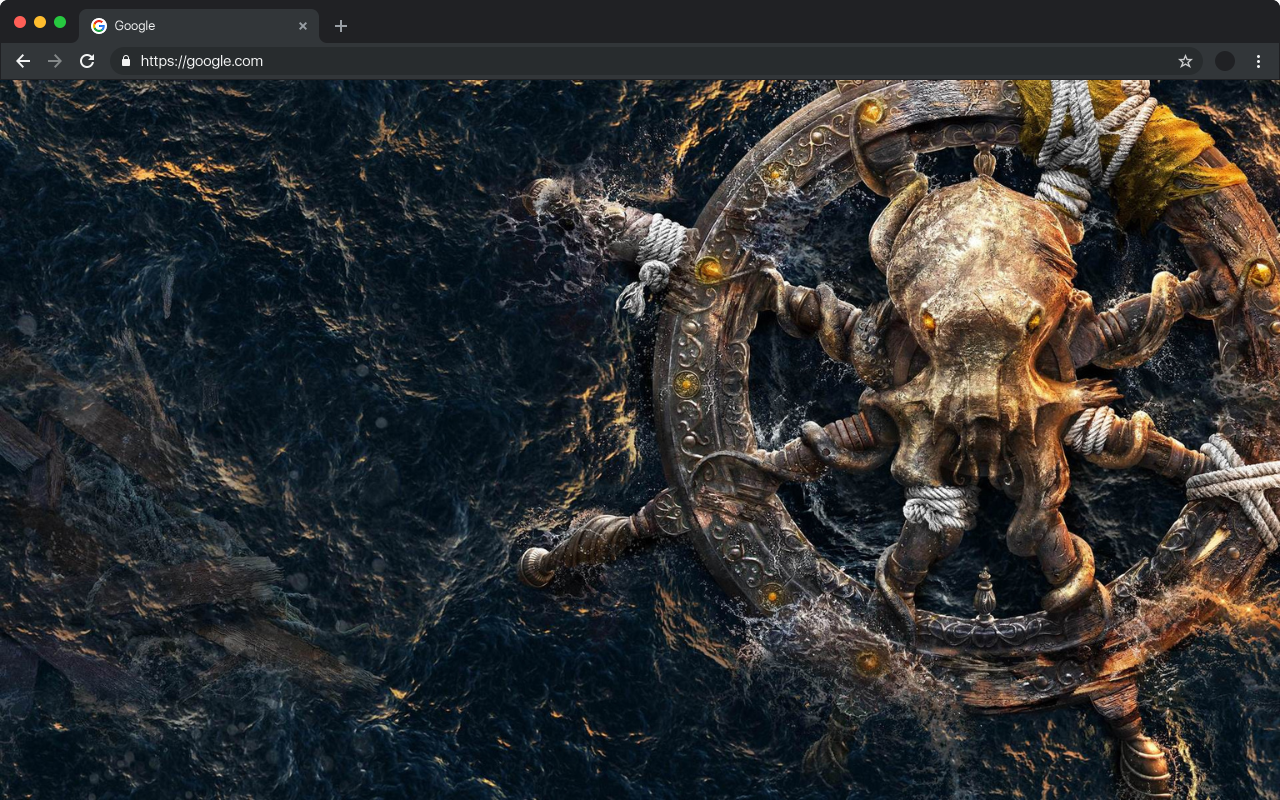Bookmark this page with the star icon
Viewport: 1280px width, 800px height.
click(x=1185, y=61)
